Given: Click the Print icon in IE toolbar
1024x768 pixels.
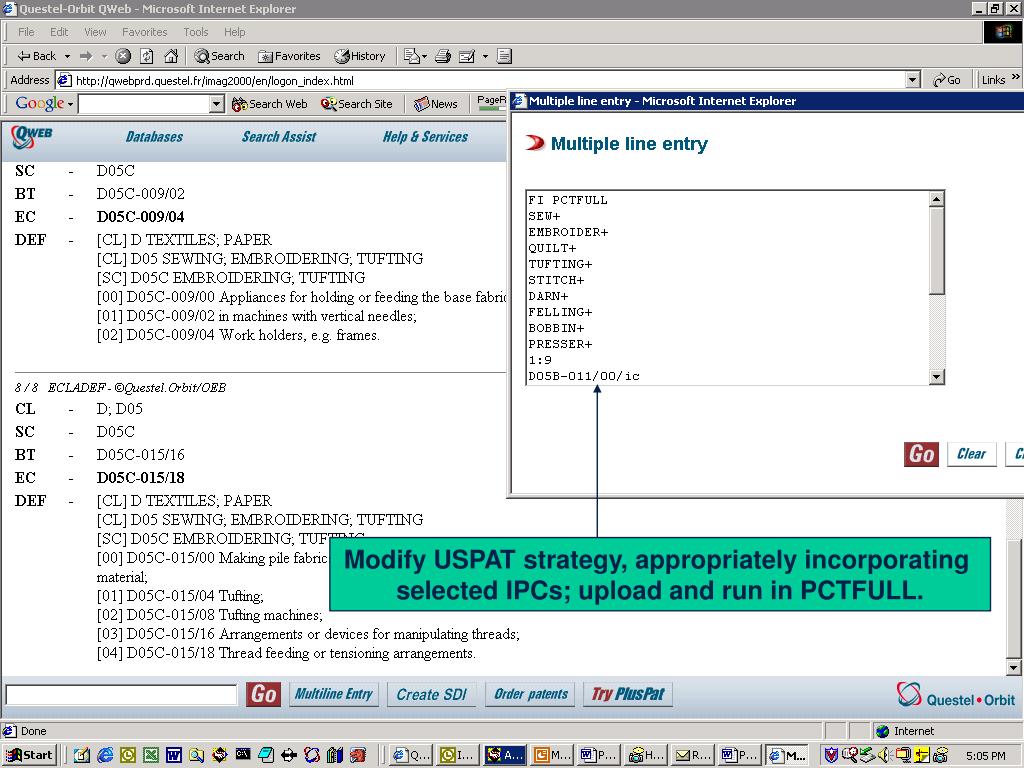Looking at the screenshot, I should 443,56.
